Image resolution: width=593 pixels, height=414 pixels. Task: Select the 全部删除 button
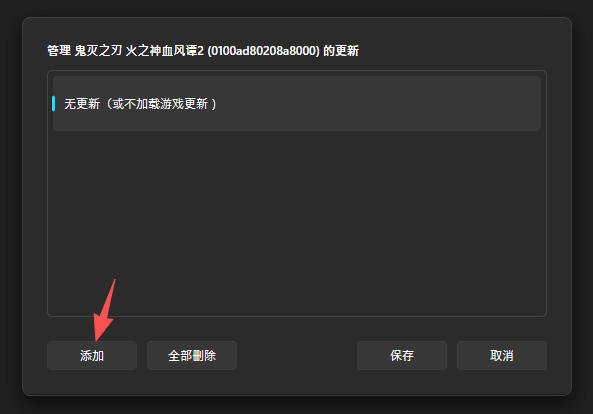[192, 355]
